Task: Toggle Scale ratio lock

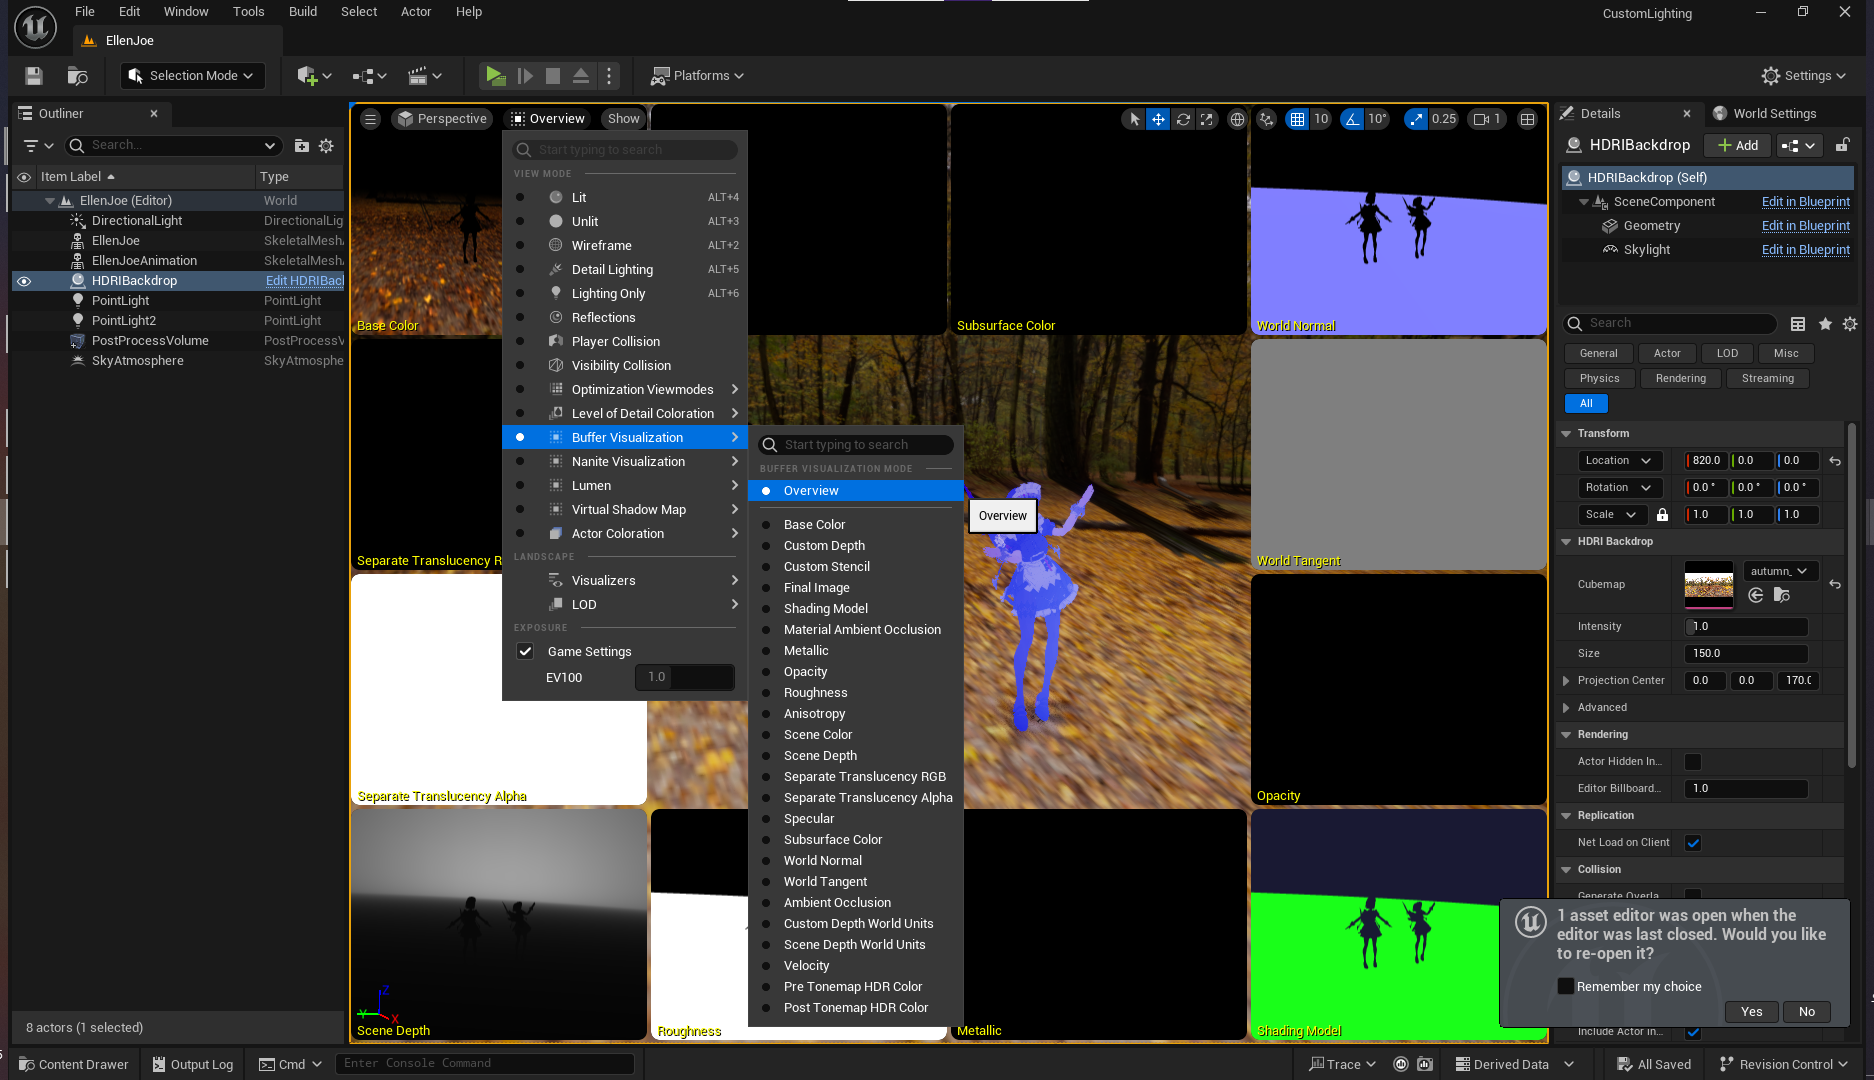Action: click(x=1662, y=515)
